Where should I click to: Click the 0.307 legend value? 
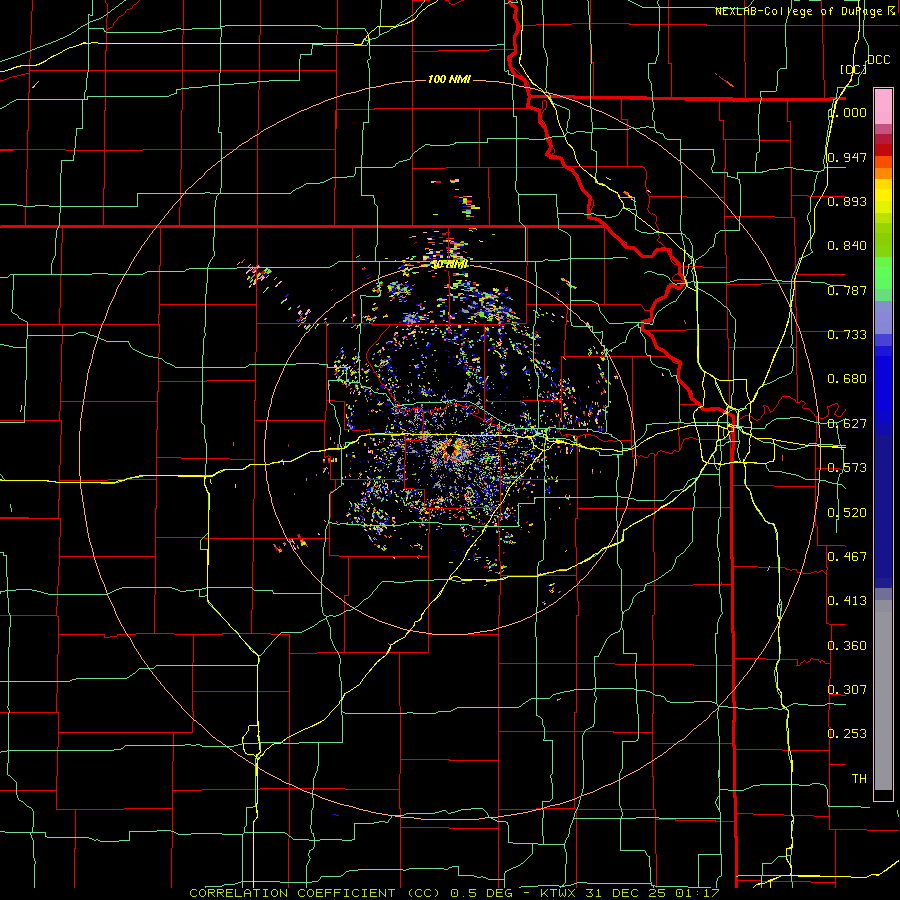[847, 689]
